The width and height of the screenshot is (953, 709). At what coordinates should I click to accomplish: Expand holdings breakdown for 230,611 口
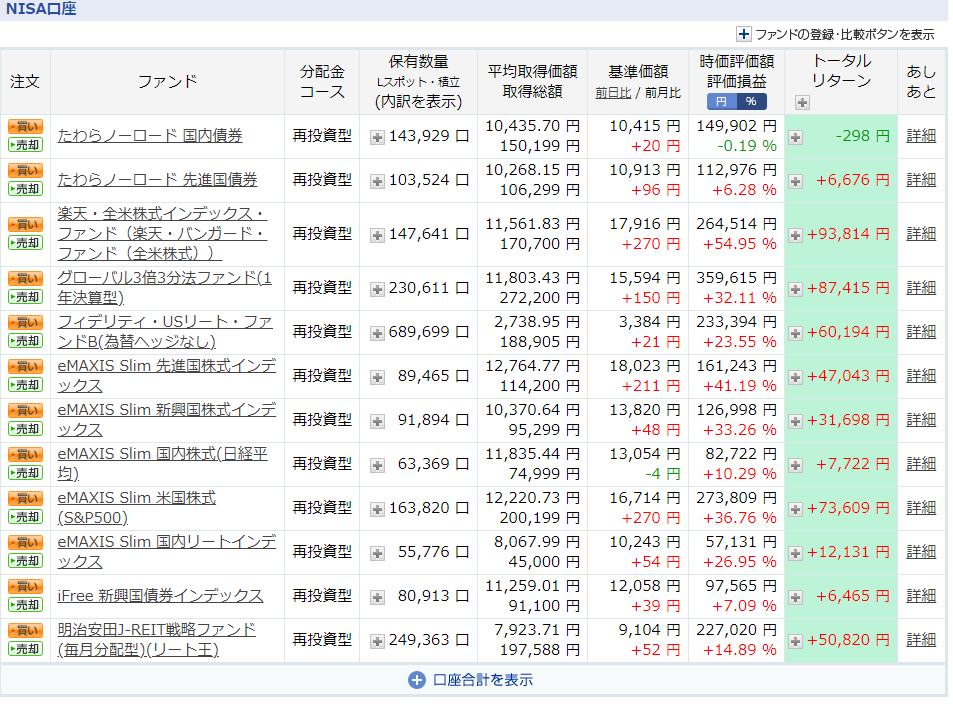[377, 289]
